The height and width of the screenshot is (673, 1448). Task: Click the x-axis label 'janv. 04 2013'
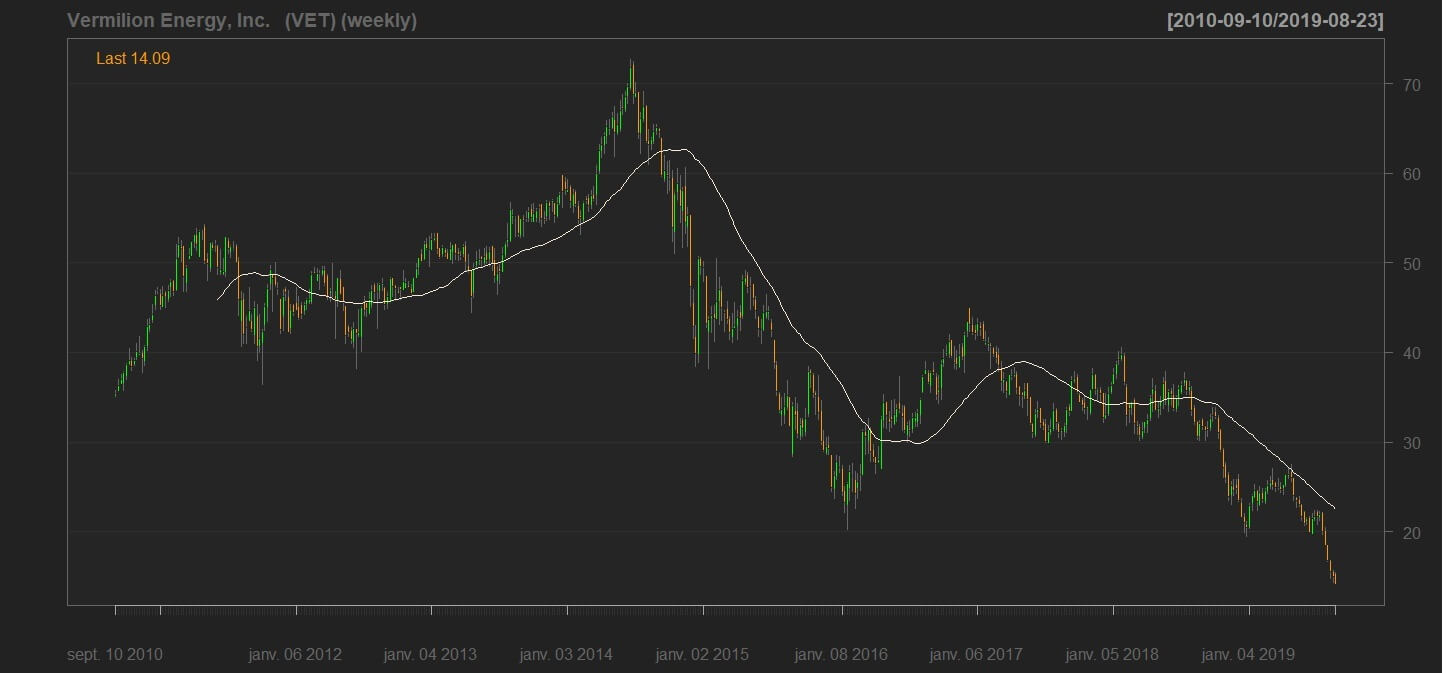(x=430, y=655)
